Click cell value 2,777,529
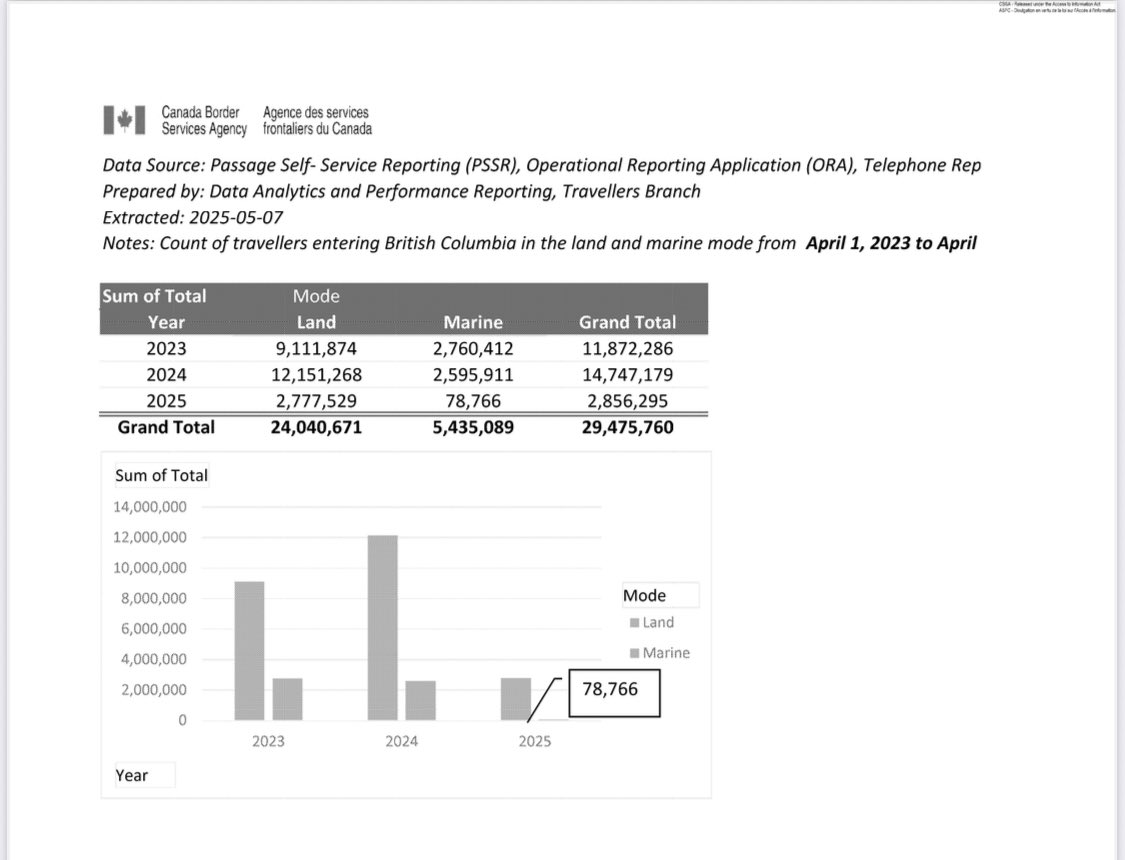 coord(316,401)
